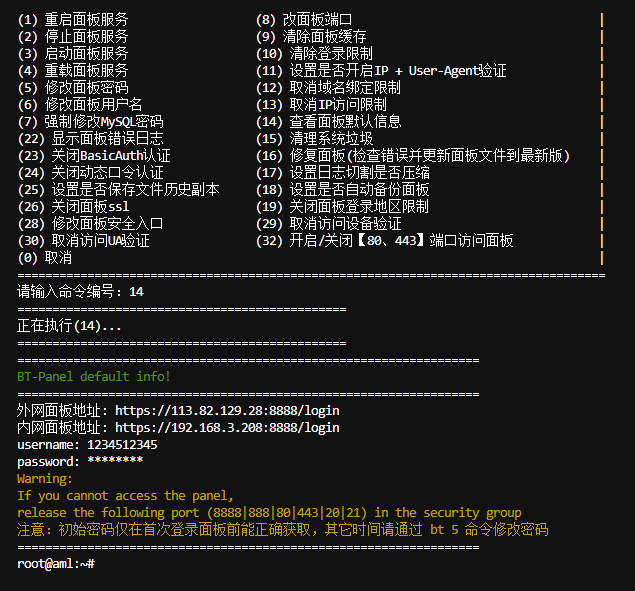Click menu line (25) 设置是否保存文件历史副本
Screen dimensions: 635x591
(118, 190)
